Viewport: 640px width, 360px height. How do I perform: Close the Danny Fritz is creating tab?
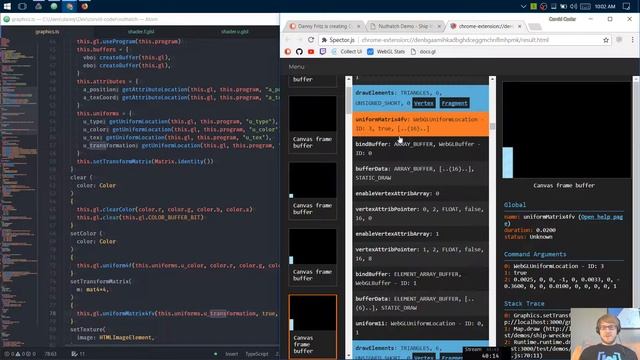pos(359,26)
